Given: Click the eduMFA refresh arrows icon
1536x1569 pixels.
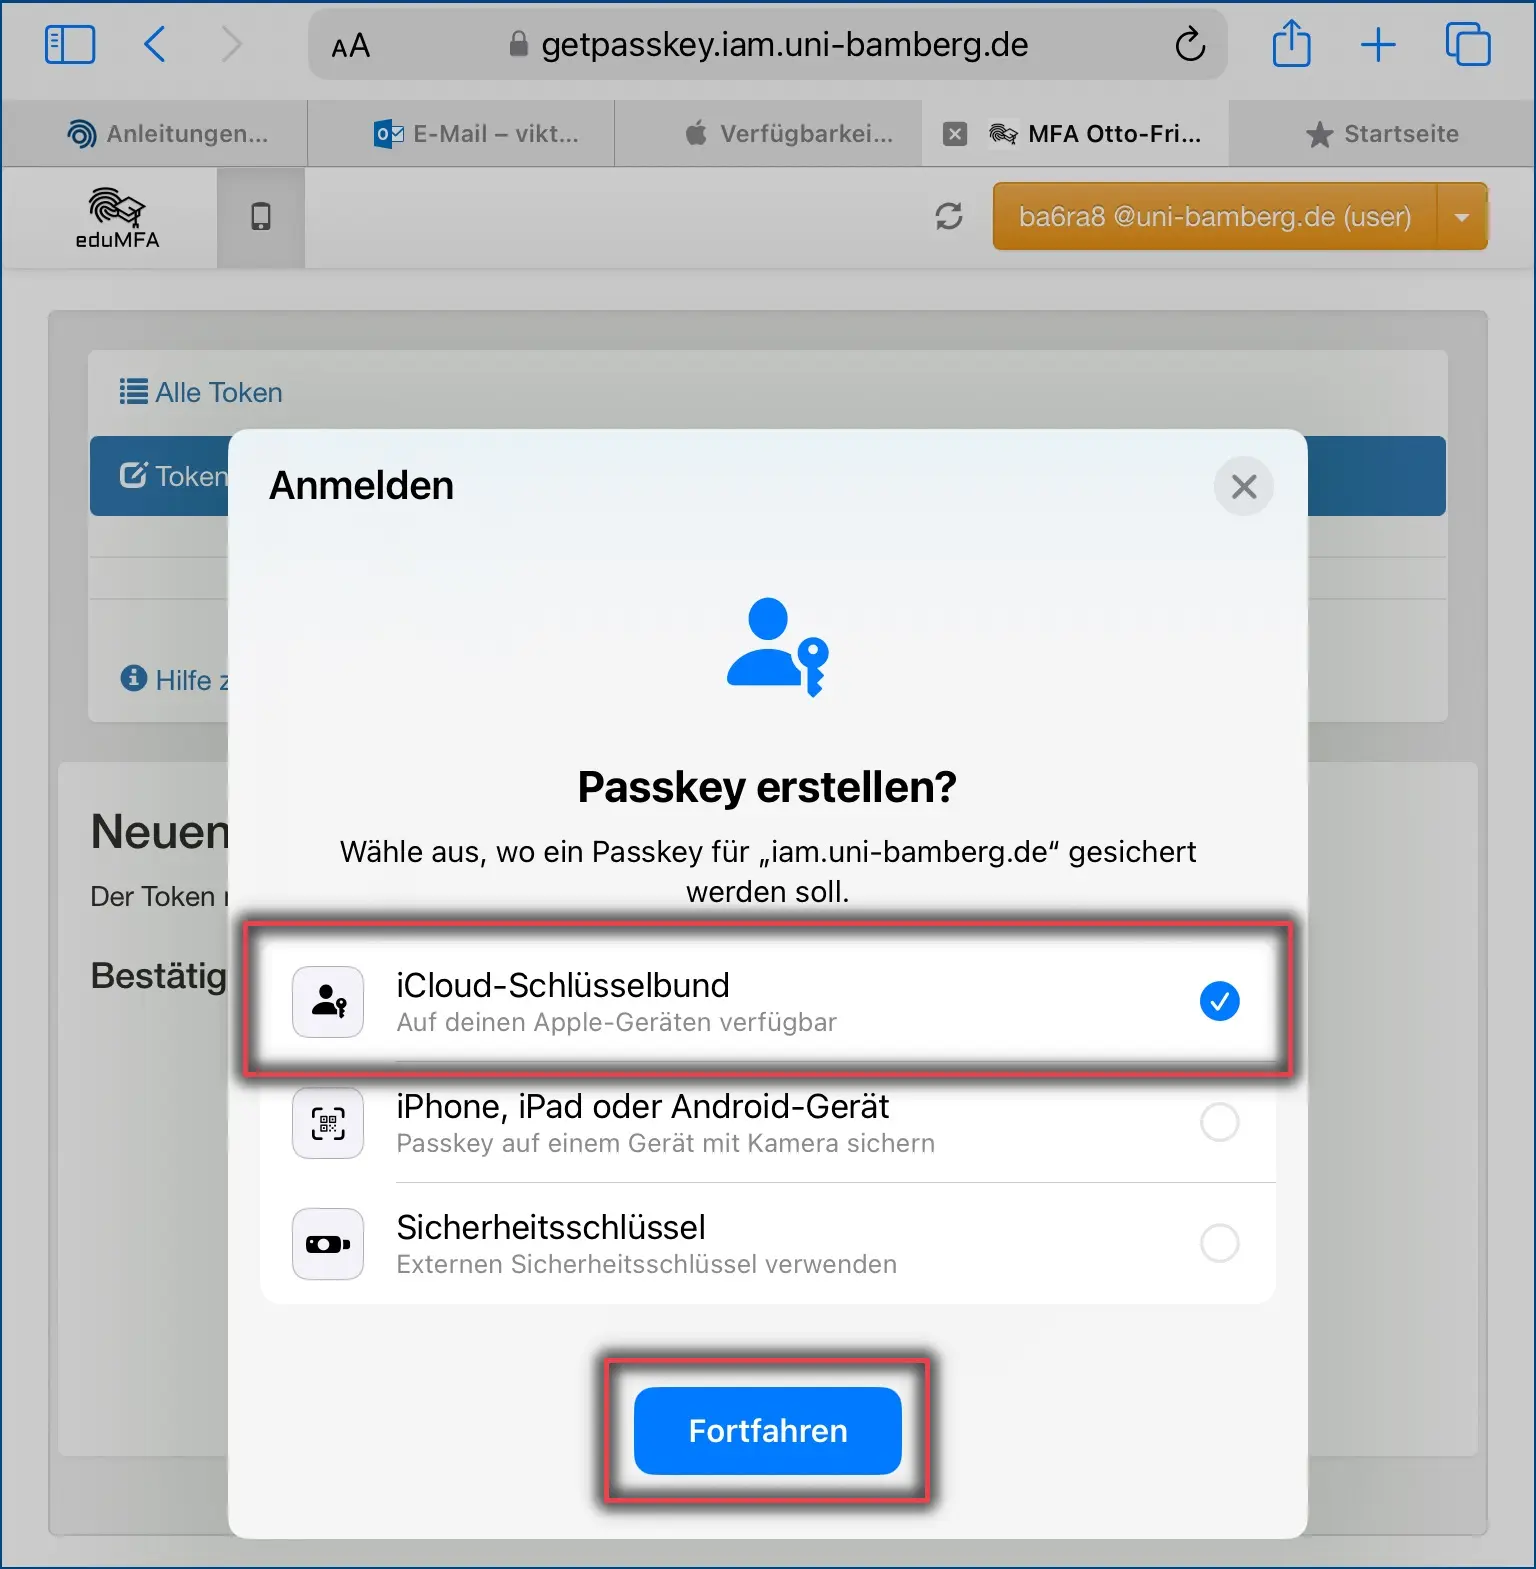Looking at the screenshot, I should [949, 216].
